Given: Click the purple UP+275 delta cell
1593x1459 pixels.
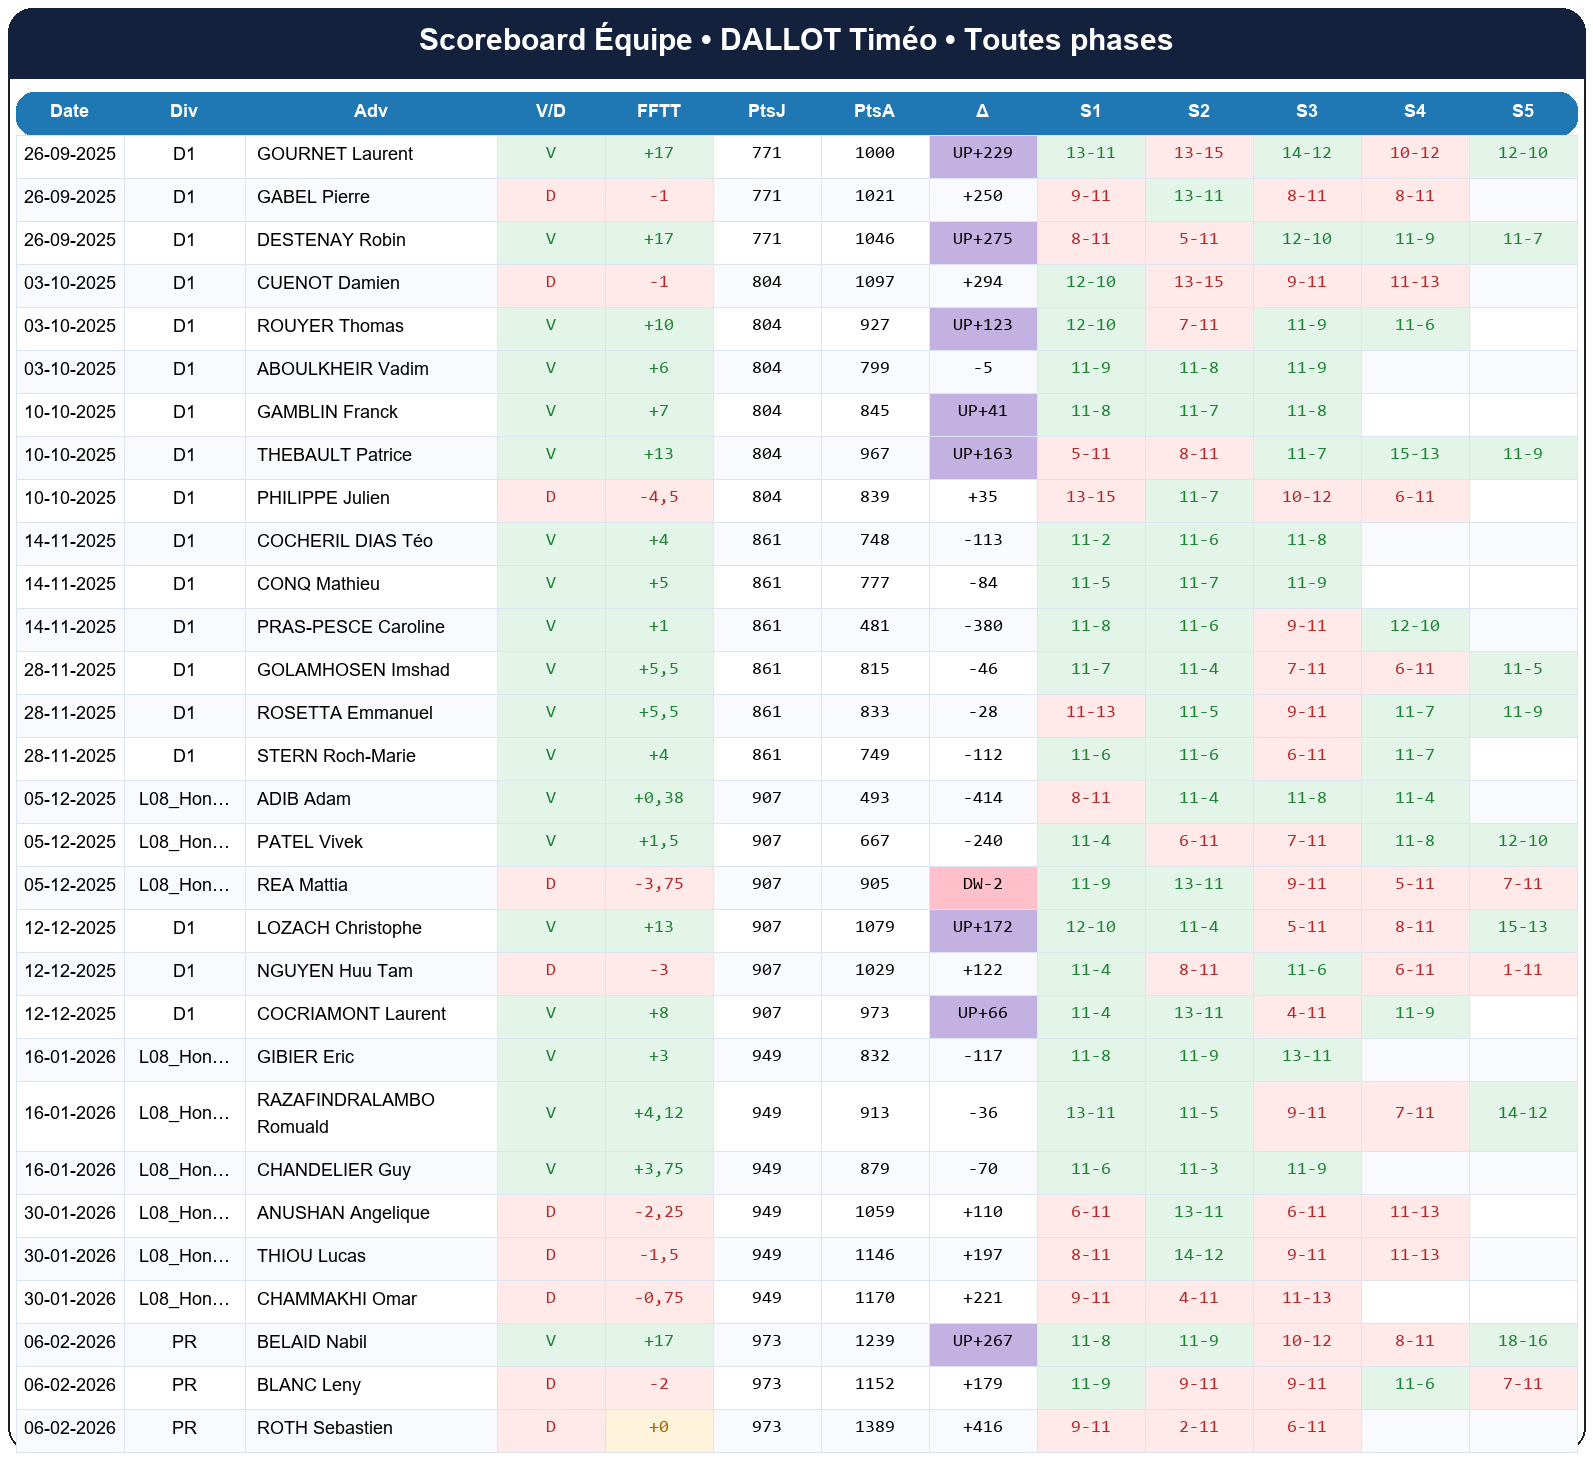Looking at the screenshot, I should (x=982, y=240).
